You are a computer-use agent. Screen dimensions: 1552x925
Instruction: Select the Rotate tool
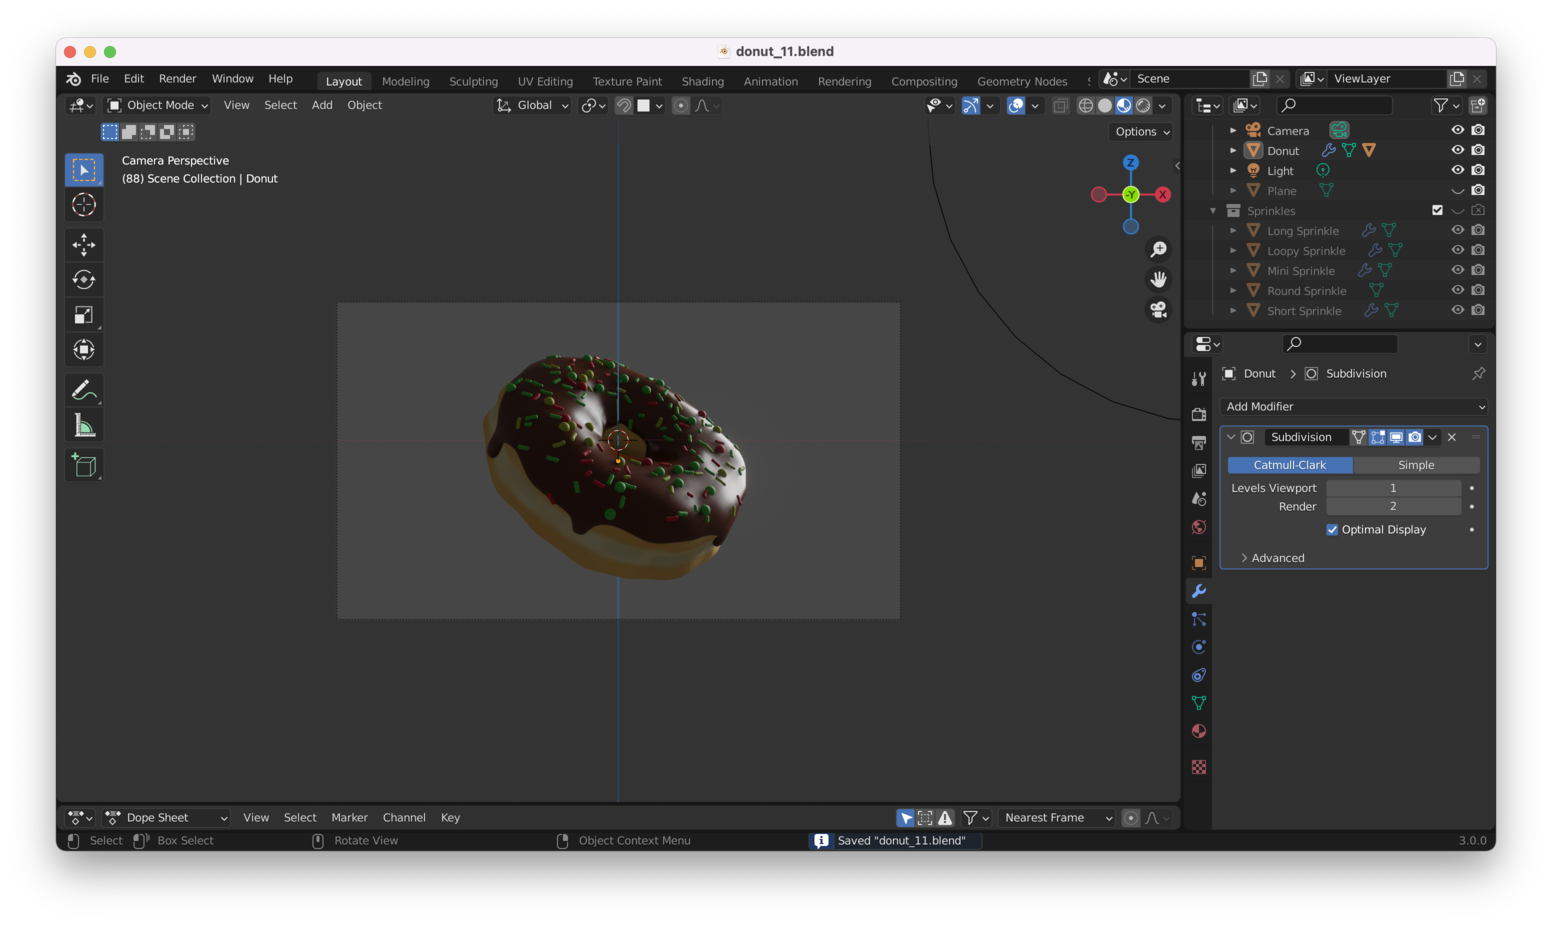tap(84, 279)
